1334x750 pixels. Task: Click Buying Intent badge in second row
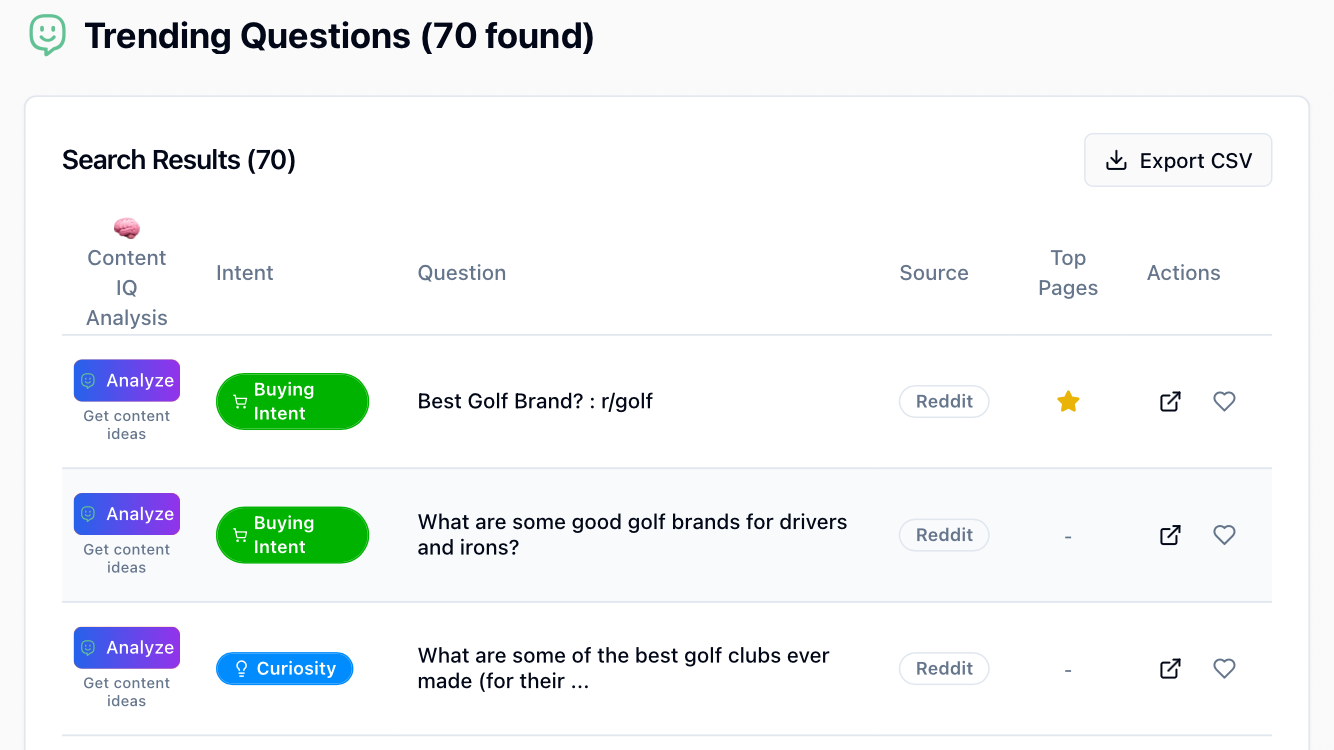point(292,535)
